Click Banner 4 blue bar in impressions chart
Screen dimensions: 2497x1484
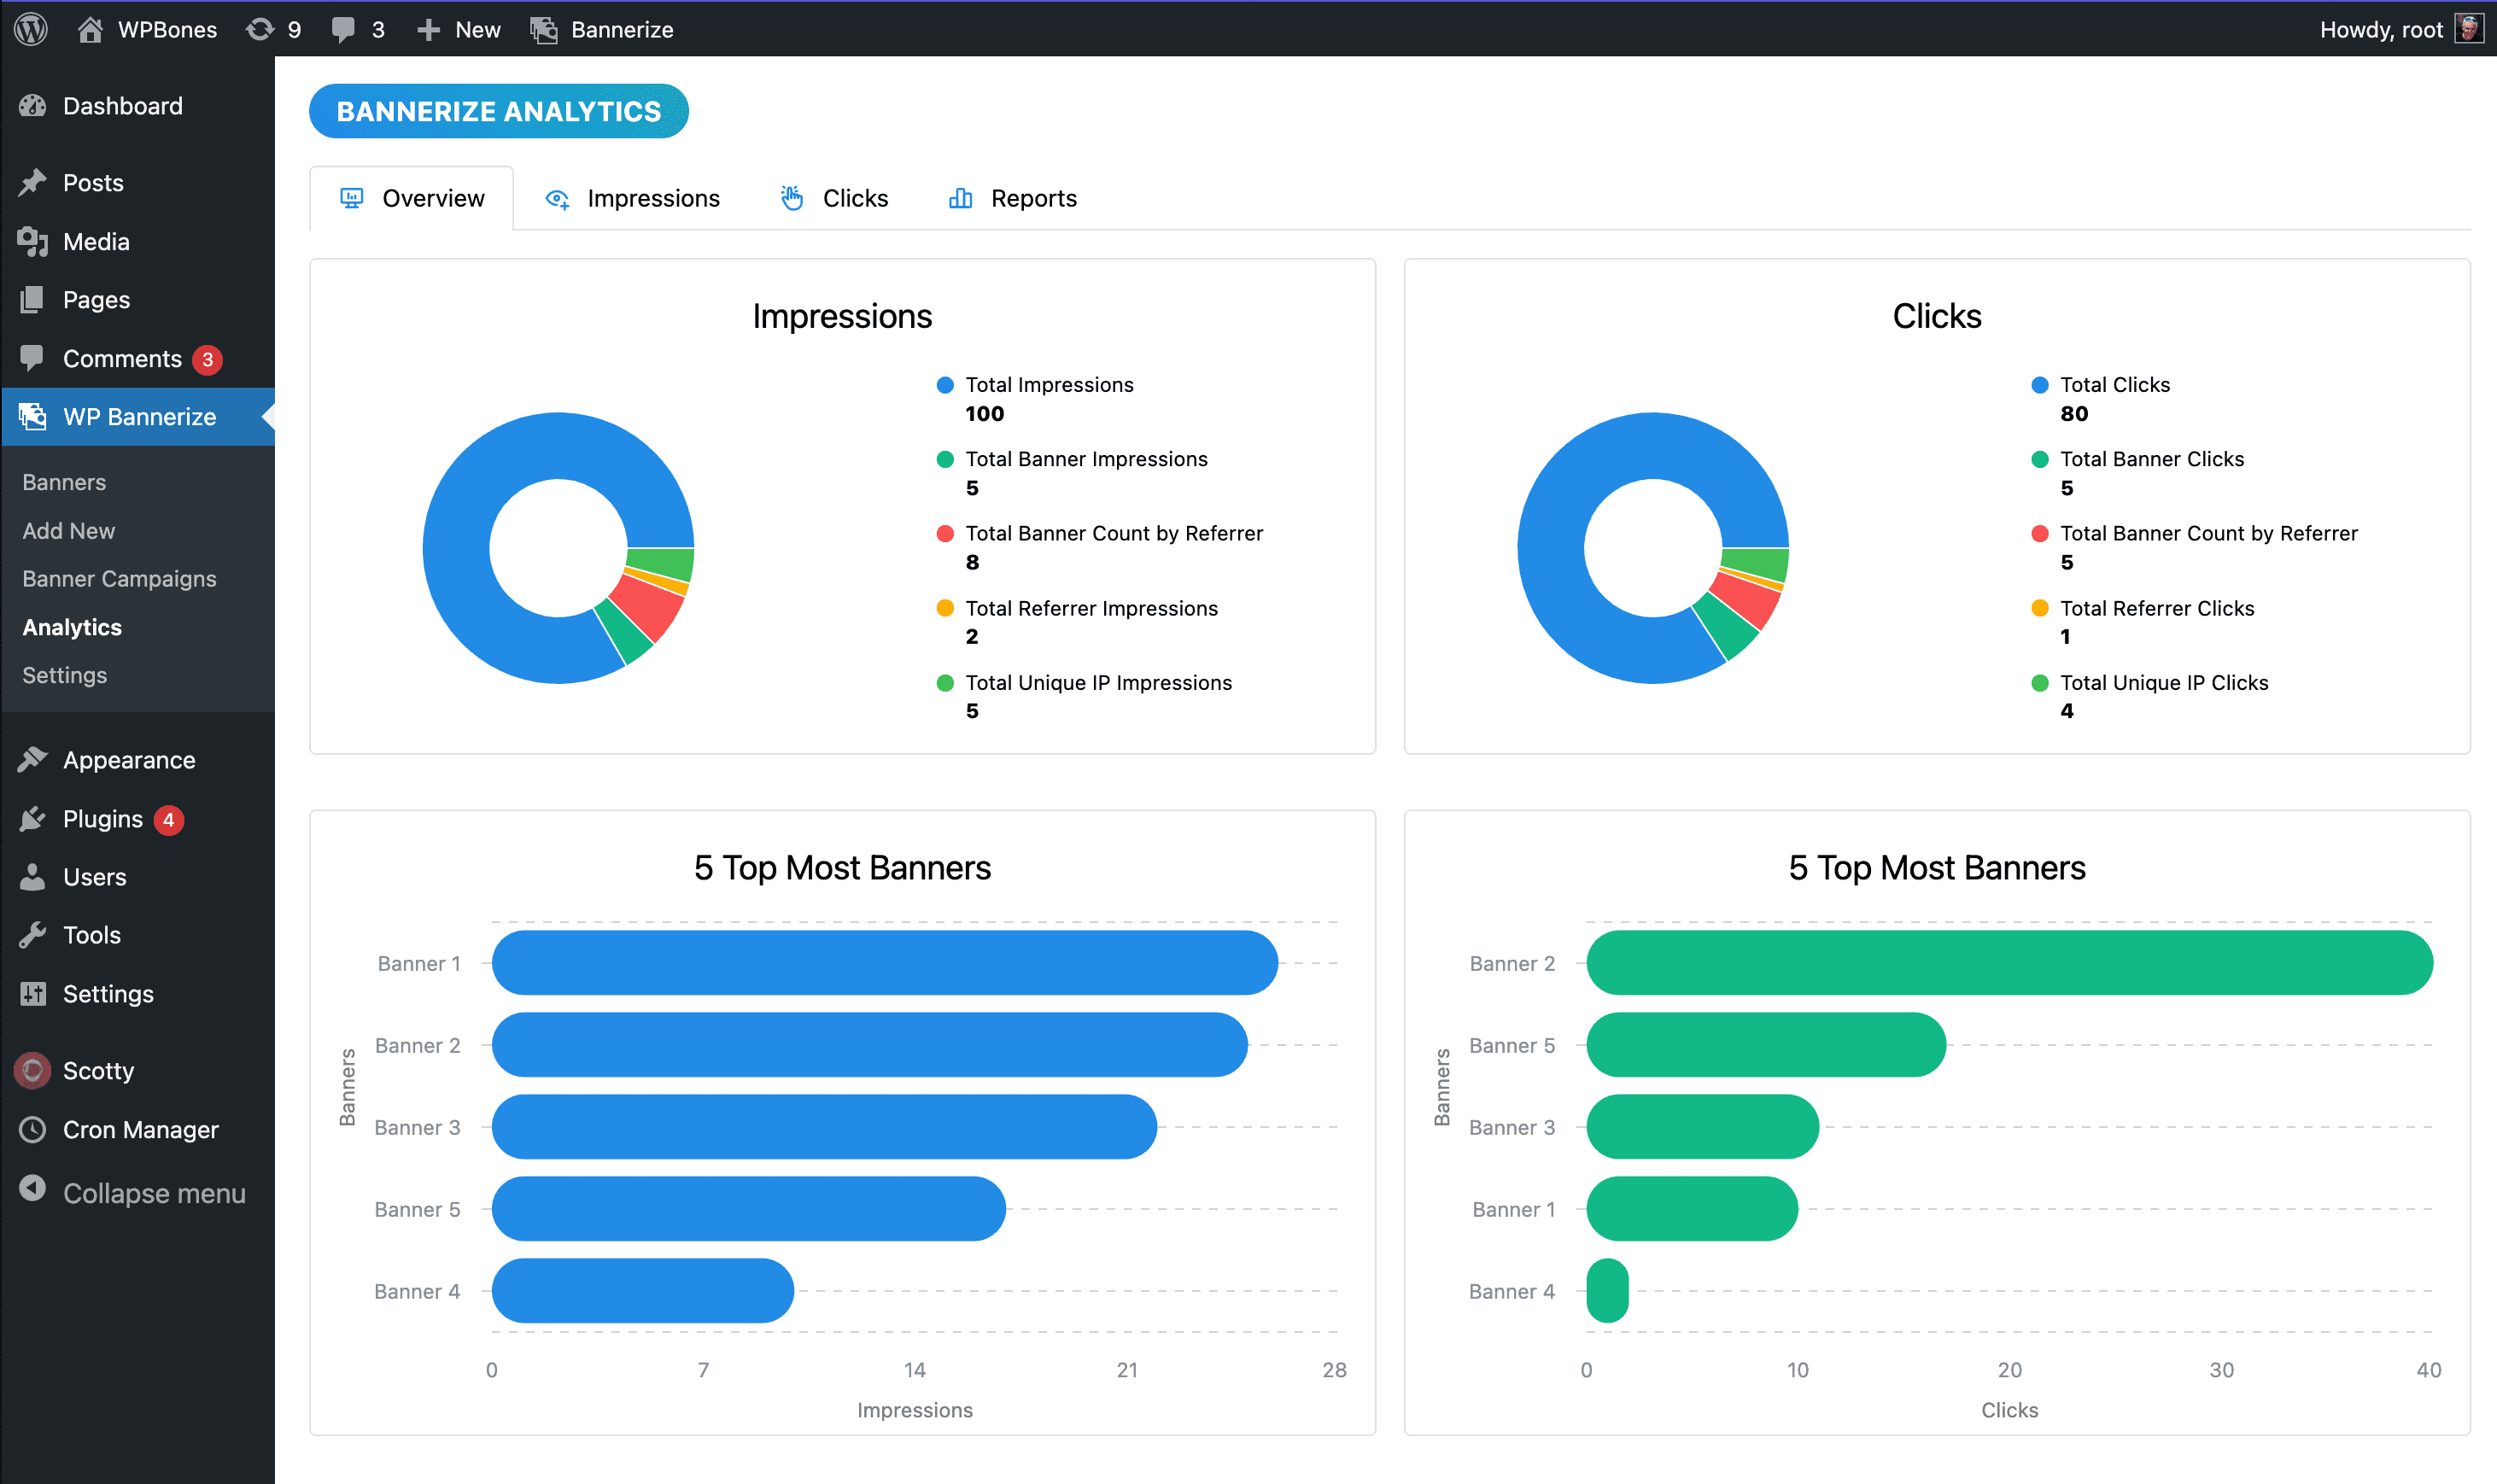[643, 1291]
